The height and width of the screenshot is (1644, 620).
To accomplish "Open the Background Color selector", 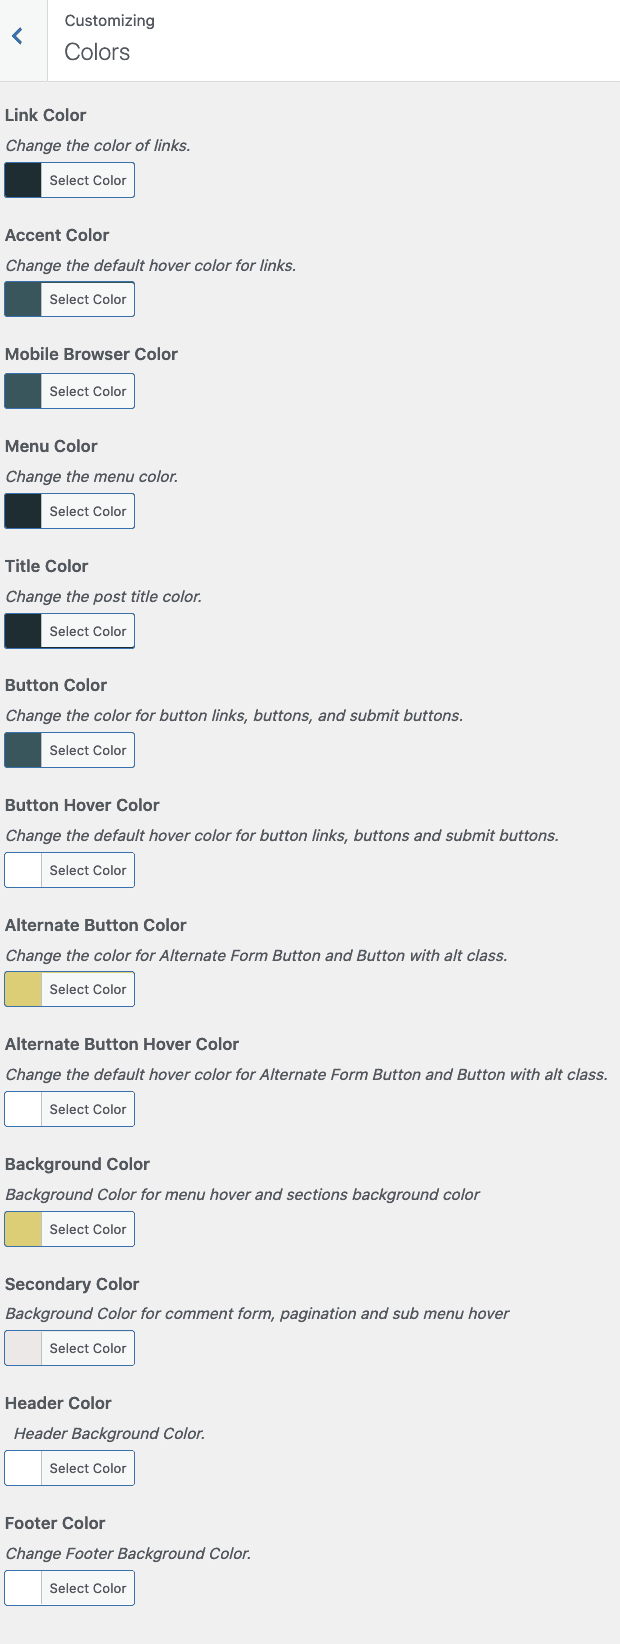I will pyautogui.click(x=87, y=1228).
